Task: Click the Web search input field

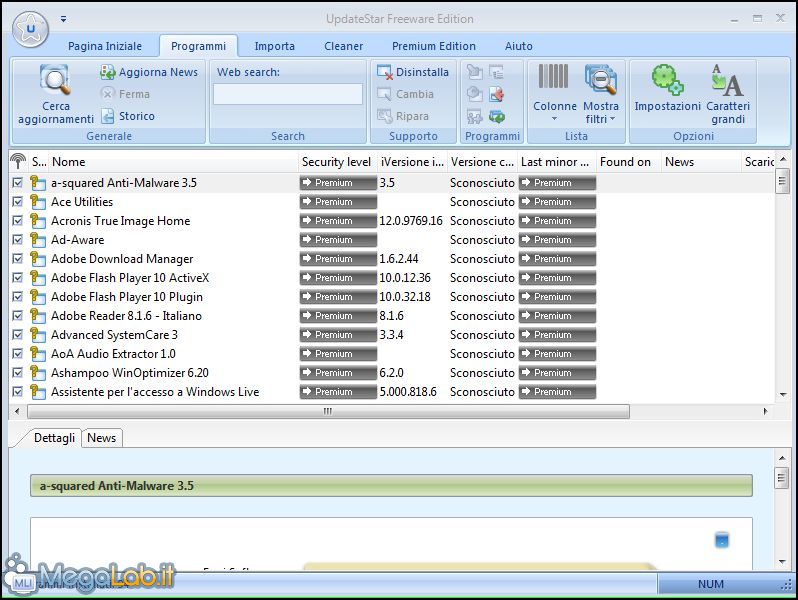Action: click(288, 94)
